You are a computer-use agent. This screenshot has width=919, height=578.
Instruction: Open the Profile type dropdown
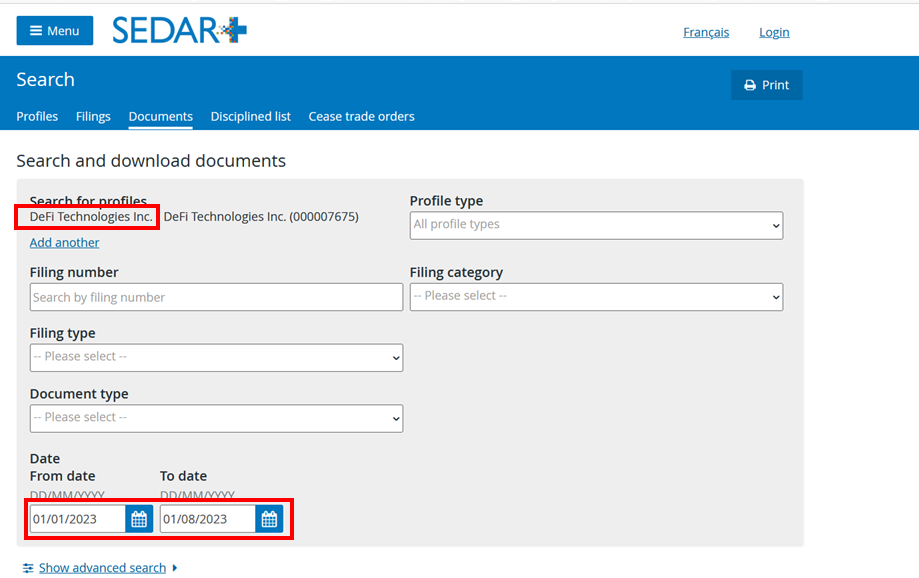596,225
